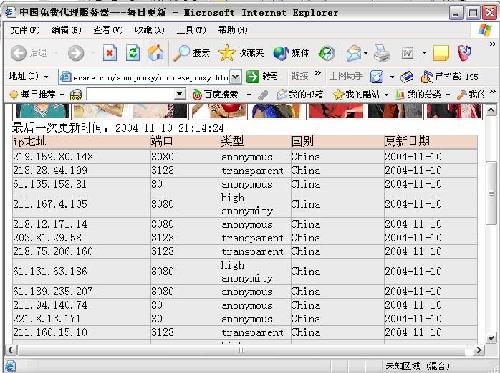The image size is (500, 373).
Task: Expand the Links bar overflow chevron
Action: (318, 73)
